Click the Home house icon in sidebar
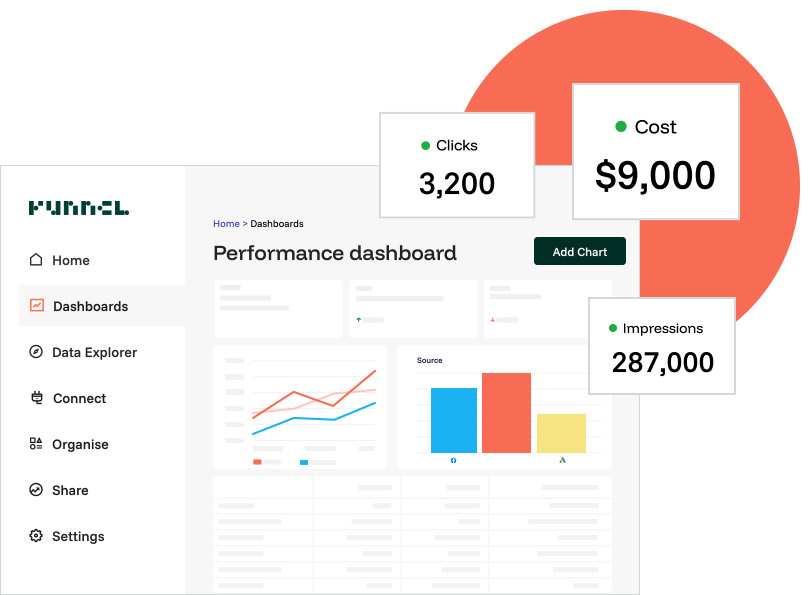This screenshot has height=595, width=812. click(x=36, y=259)
